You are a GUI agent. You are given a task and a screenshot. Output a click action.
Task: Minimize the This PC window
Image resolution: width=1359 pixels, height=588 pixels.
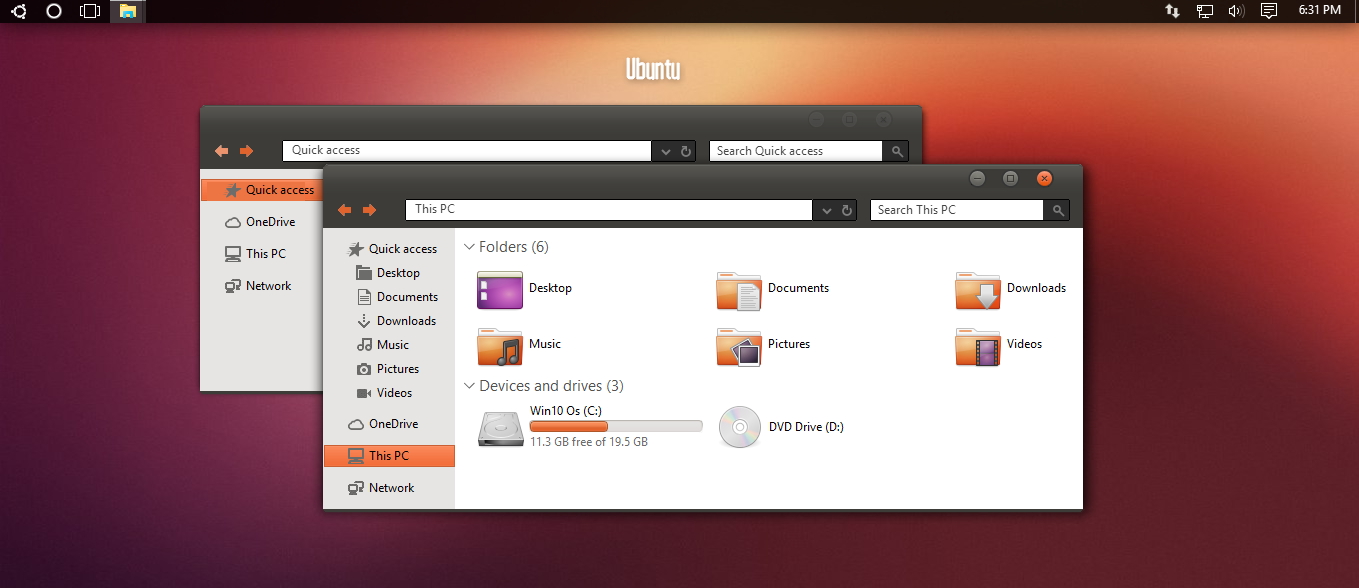click(x=978, y=178)
